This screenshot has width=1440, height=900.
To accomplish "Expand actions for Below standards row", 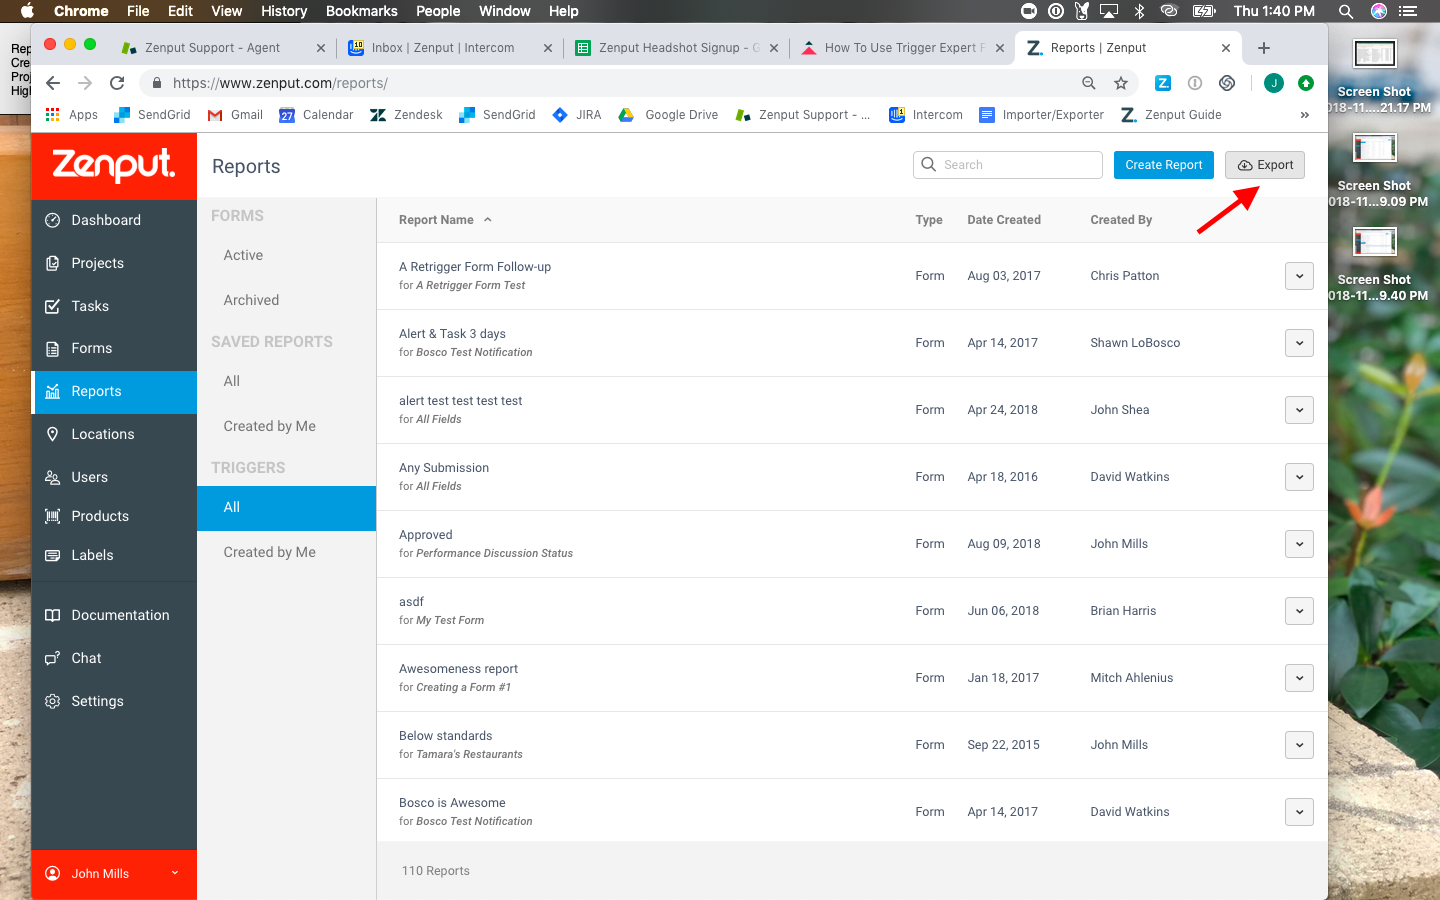I will 1299,745.
